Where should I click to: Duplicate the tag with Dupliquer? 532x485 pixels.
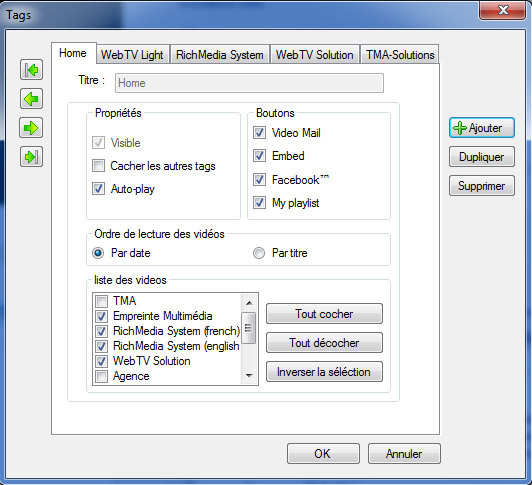[x=481, y=157]
